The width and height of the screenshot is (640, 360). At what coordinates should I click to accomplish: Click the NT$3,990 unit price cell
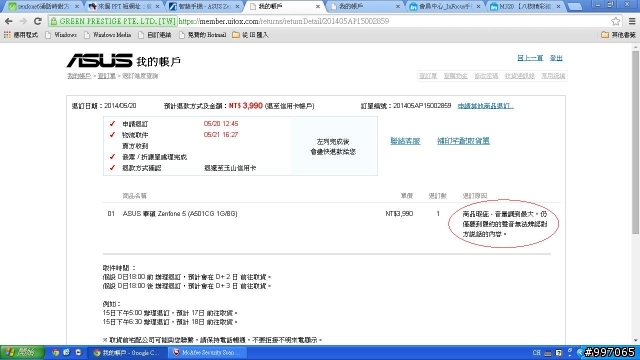(x=399, y=213)
